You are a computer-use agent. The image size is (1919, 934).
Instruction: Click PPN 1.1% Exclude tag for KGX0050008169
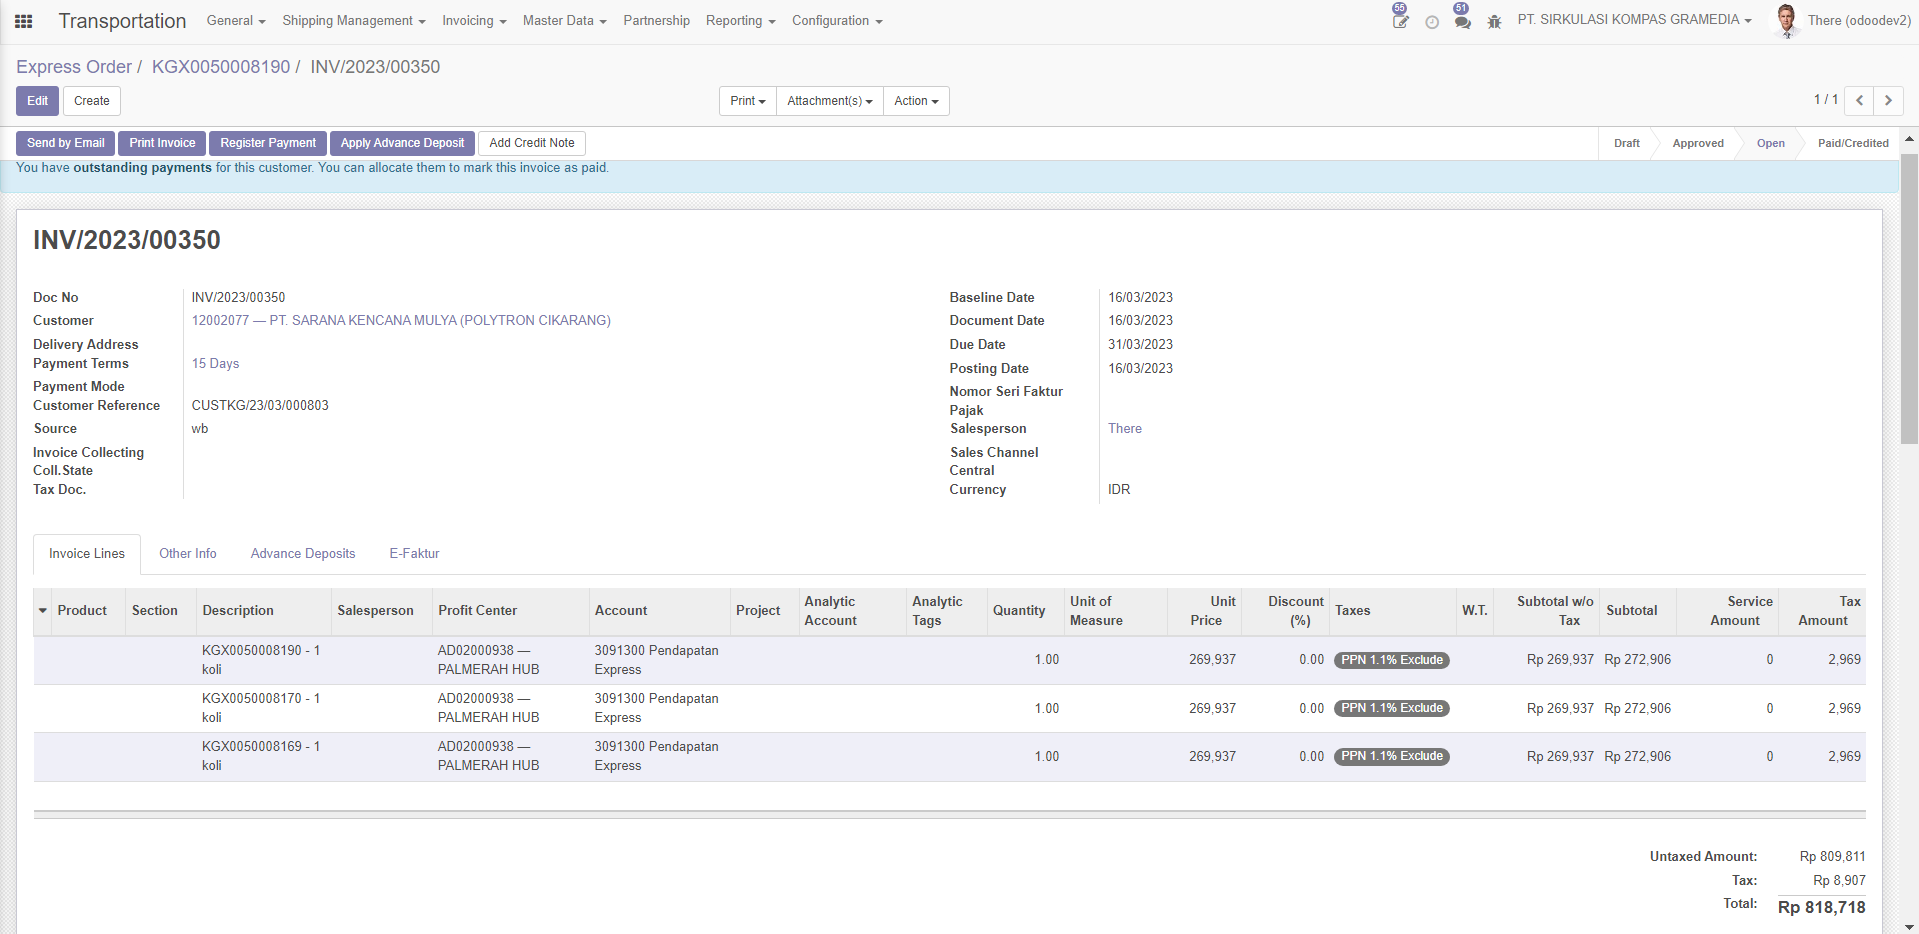(1392, 756)
